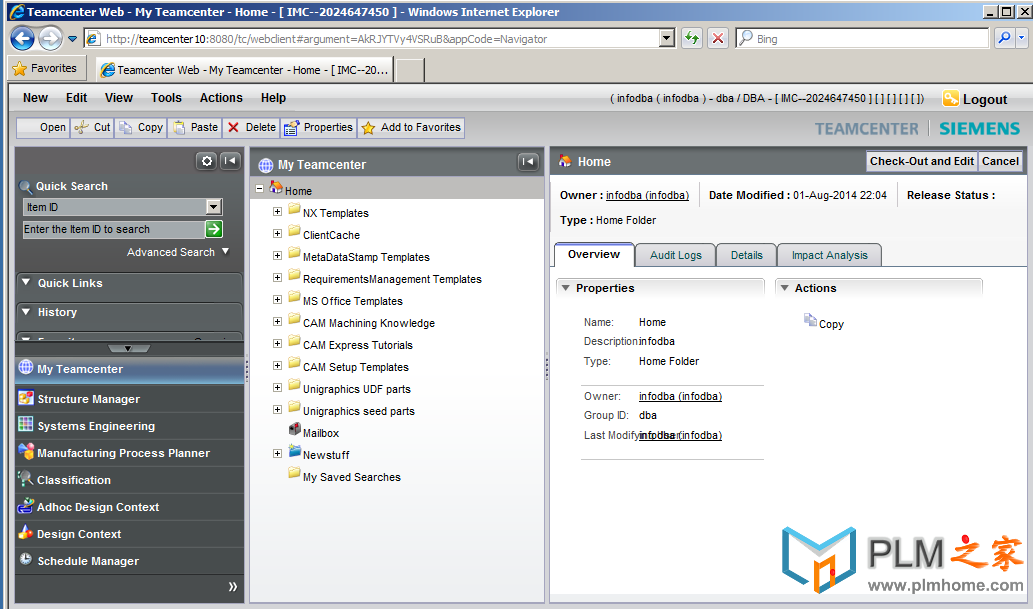
Task: Click the Logout icon
Action: (x=951, y=99)
